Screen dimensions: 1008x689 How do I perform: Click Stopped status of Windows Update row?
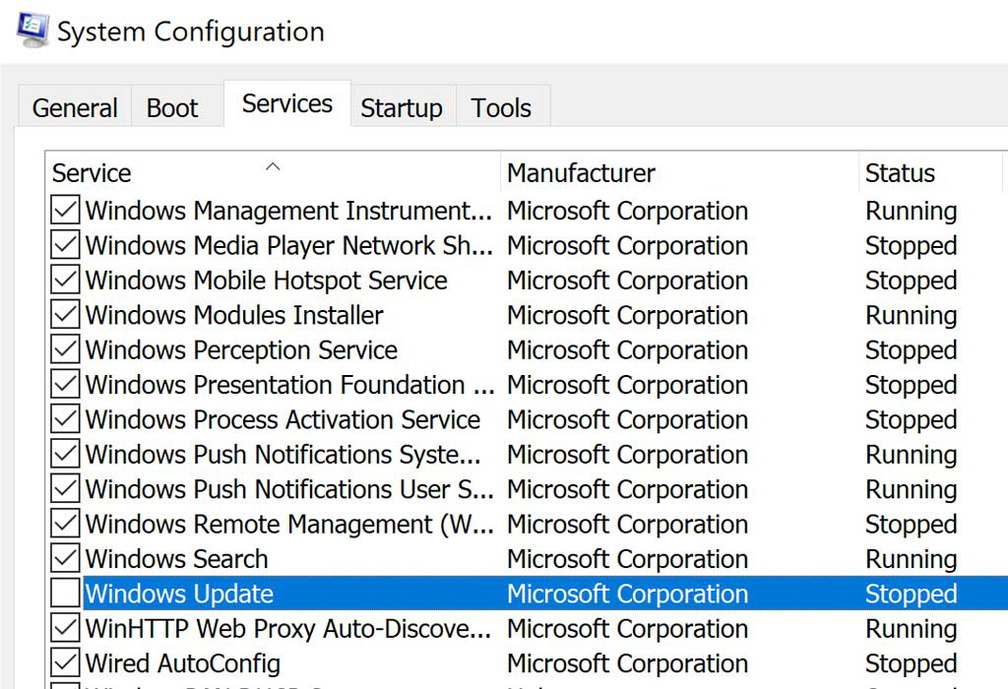pos(911,593)
